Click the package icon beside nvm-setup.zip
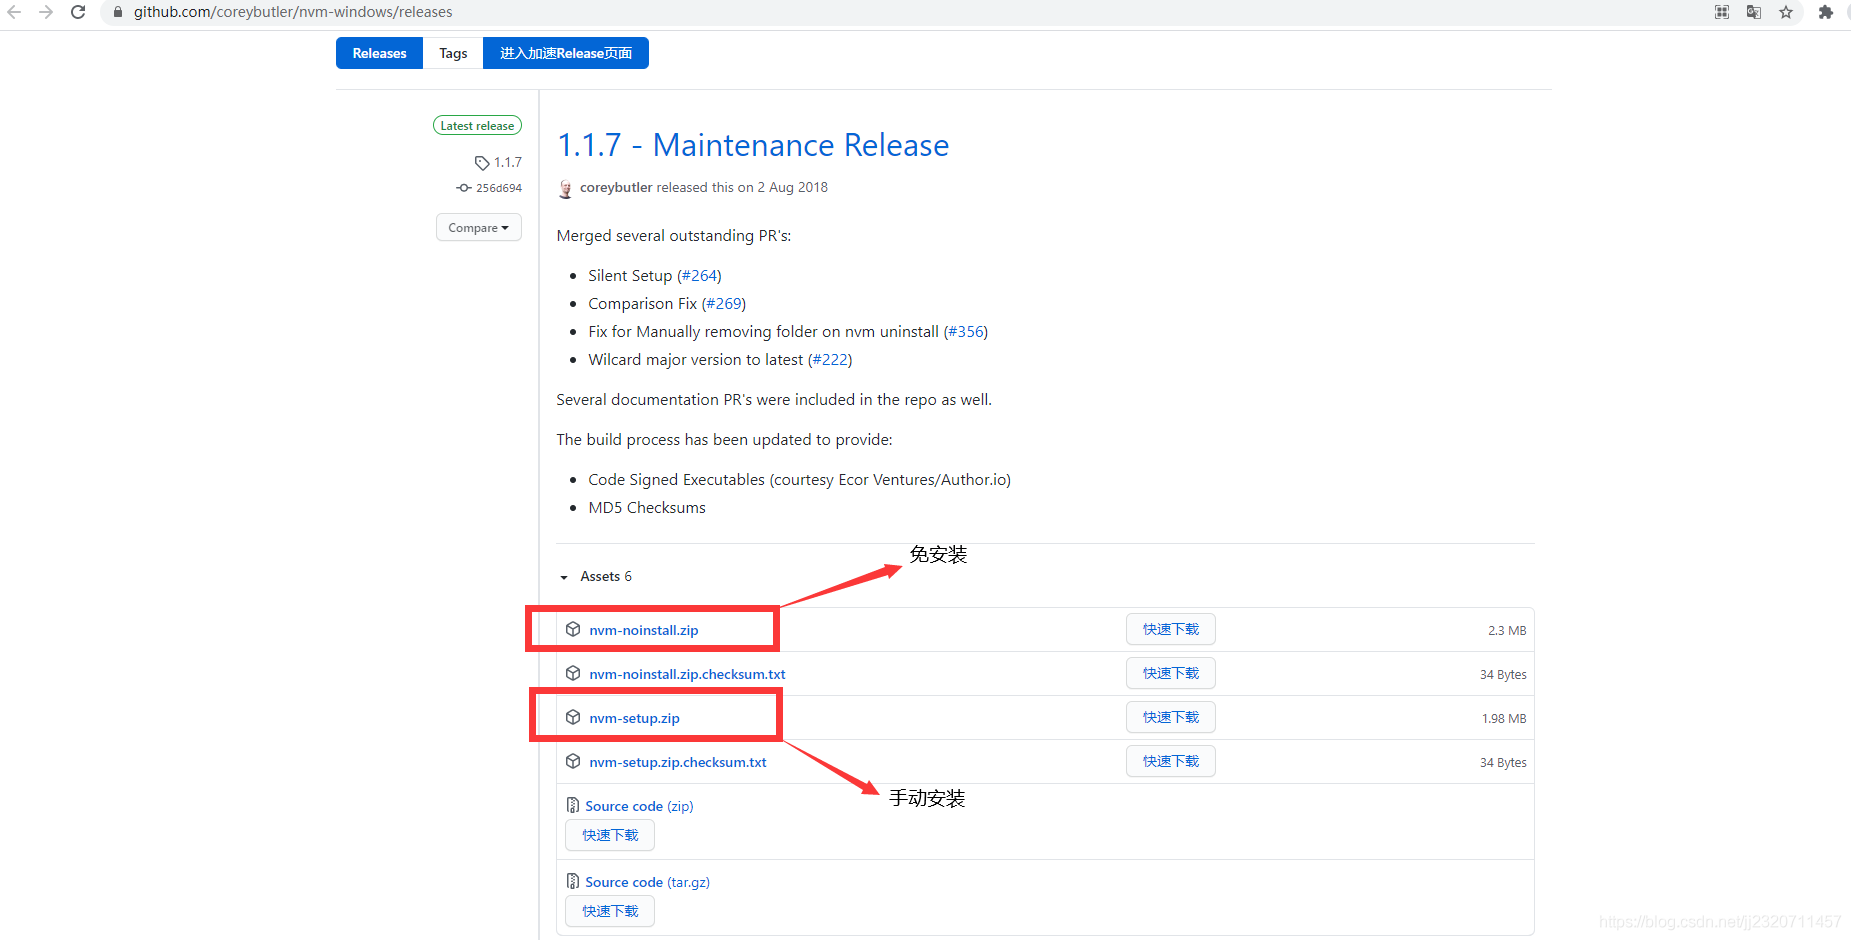The image size is (1851, 940). pos(573,717)
